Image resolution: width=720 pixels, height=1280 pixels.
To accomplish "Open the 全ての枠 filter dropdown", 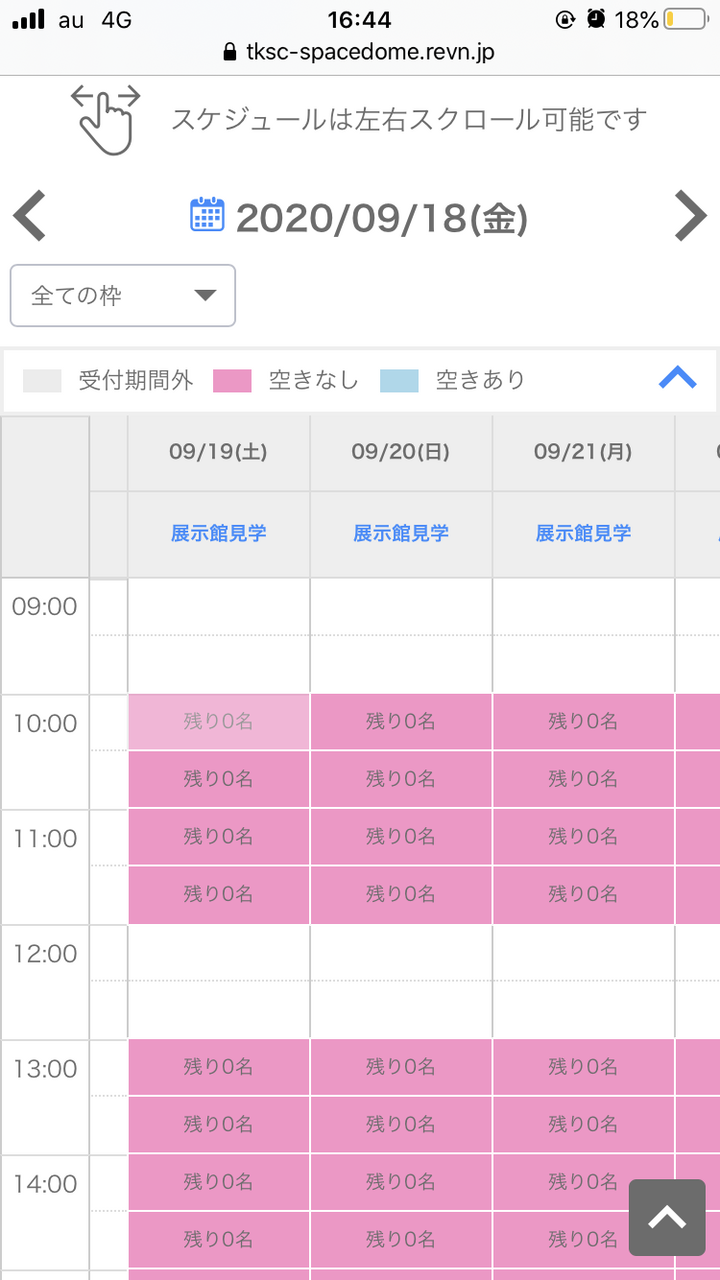I will click(123, 296).
